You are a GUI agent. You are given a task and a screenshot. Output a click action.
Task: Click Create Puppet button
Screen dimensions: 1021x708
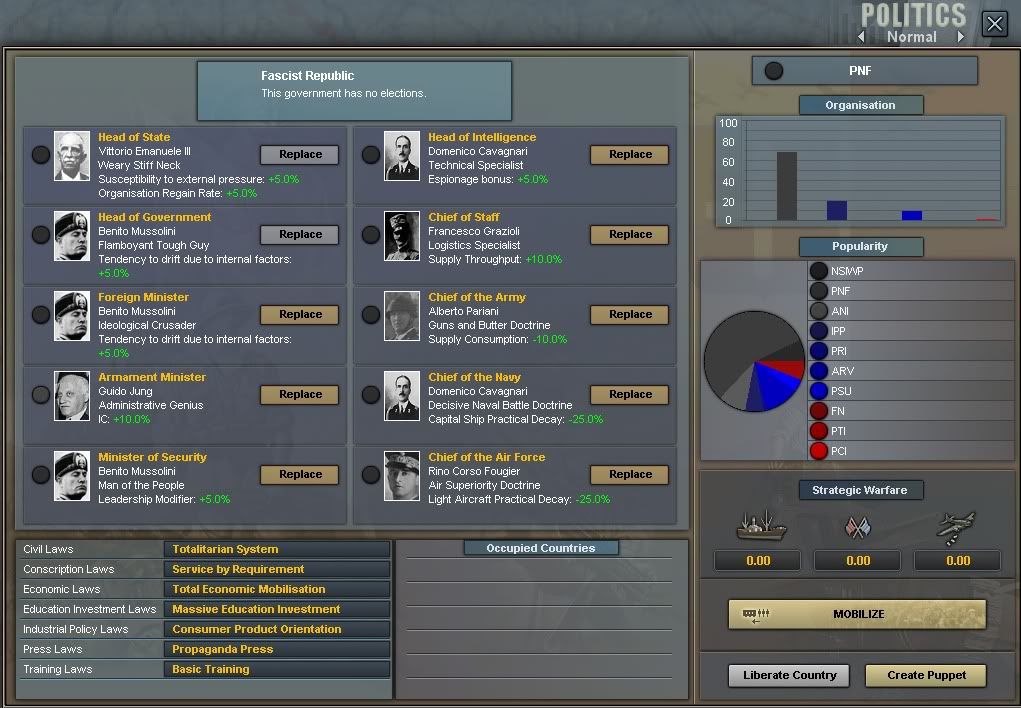[x=926, y=675]
